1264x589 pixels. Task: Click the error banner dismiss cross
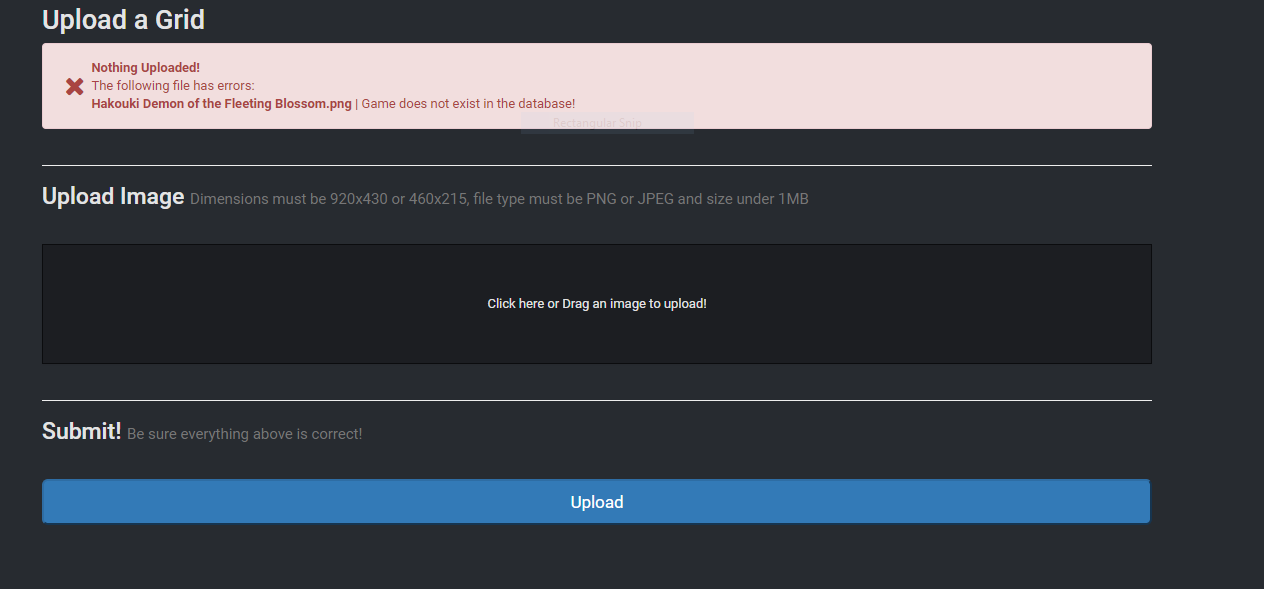point(74,86)
